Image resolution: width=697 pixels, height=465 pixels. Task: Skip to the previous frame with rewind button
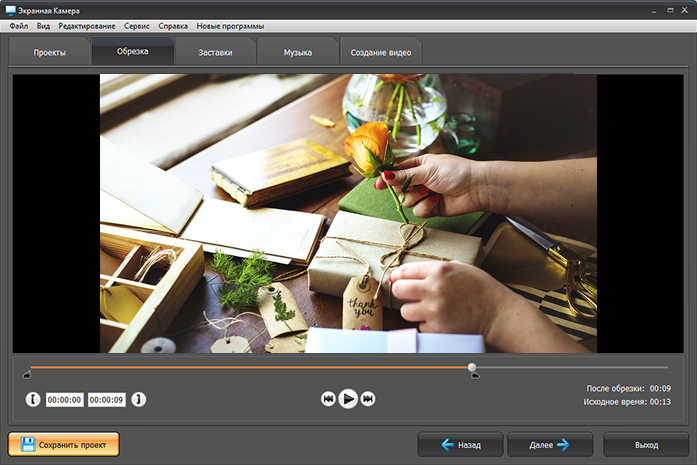tap(328, 399)
